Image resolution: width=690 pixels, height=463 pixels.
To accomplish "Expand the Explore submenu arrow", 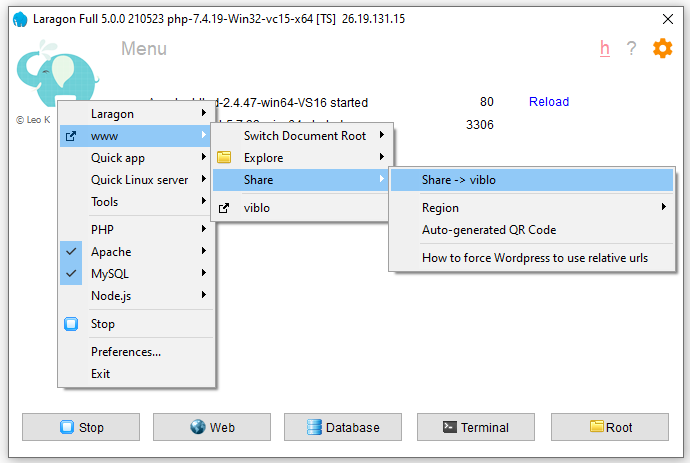I will [x=382, y=157].
